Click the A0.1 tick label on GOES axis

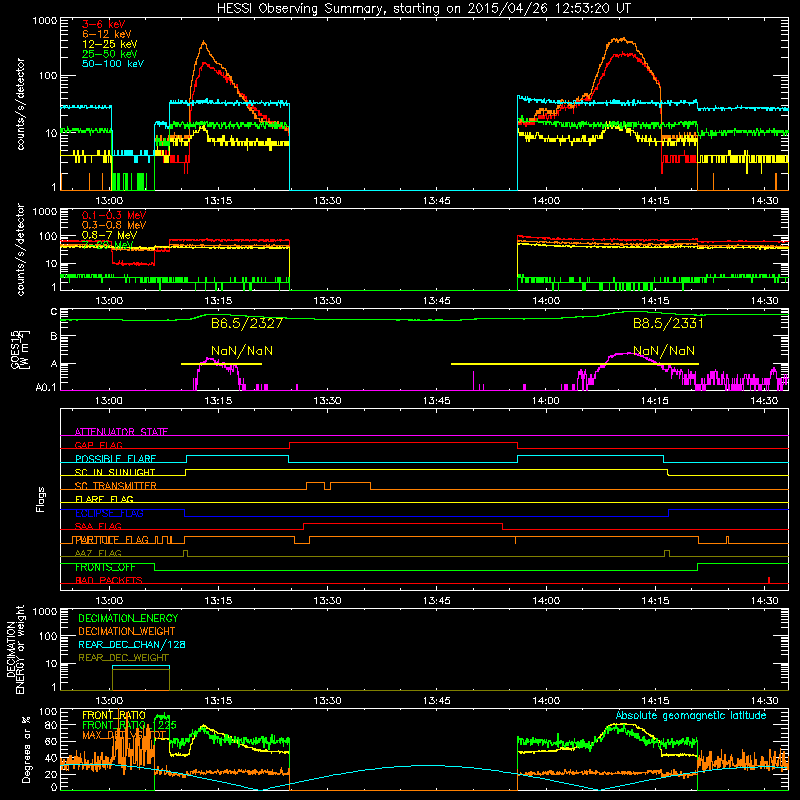click(x=45, y=387)
